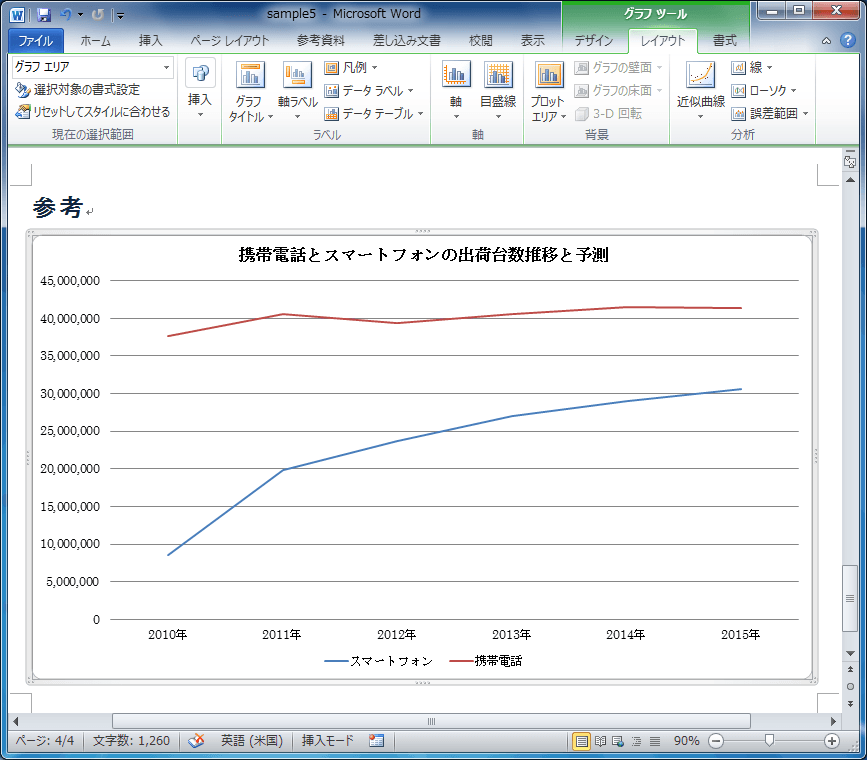
Task: Open 選択対象の書式設定 format selection
Action: [x=78, y=90]
